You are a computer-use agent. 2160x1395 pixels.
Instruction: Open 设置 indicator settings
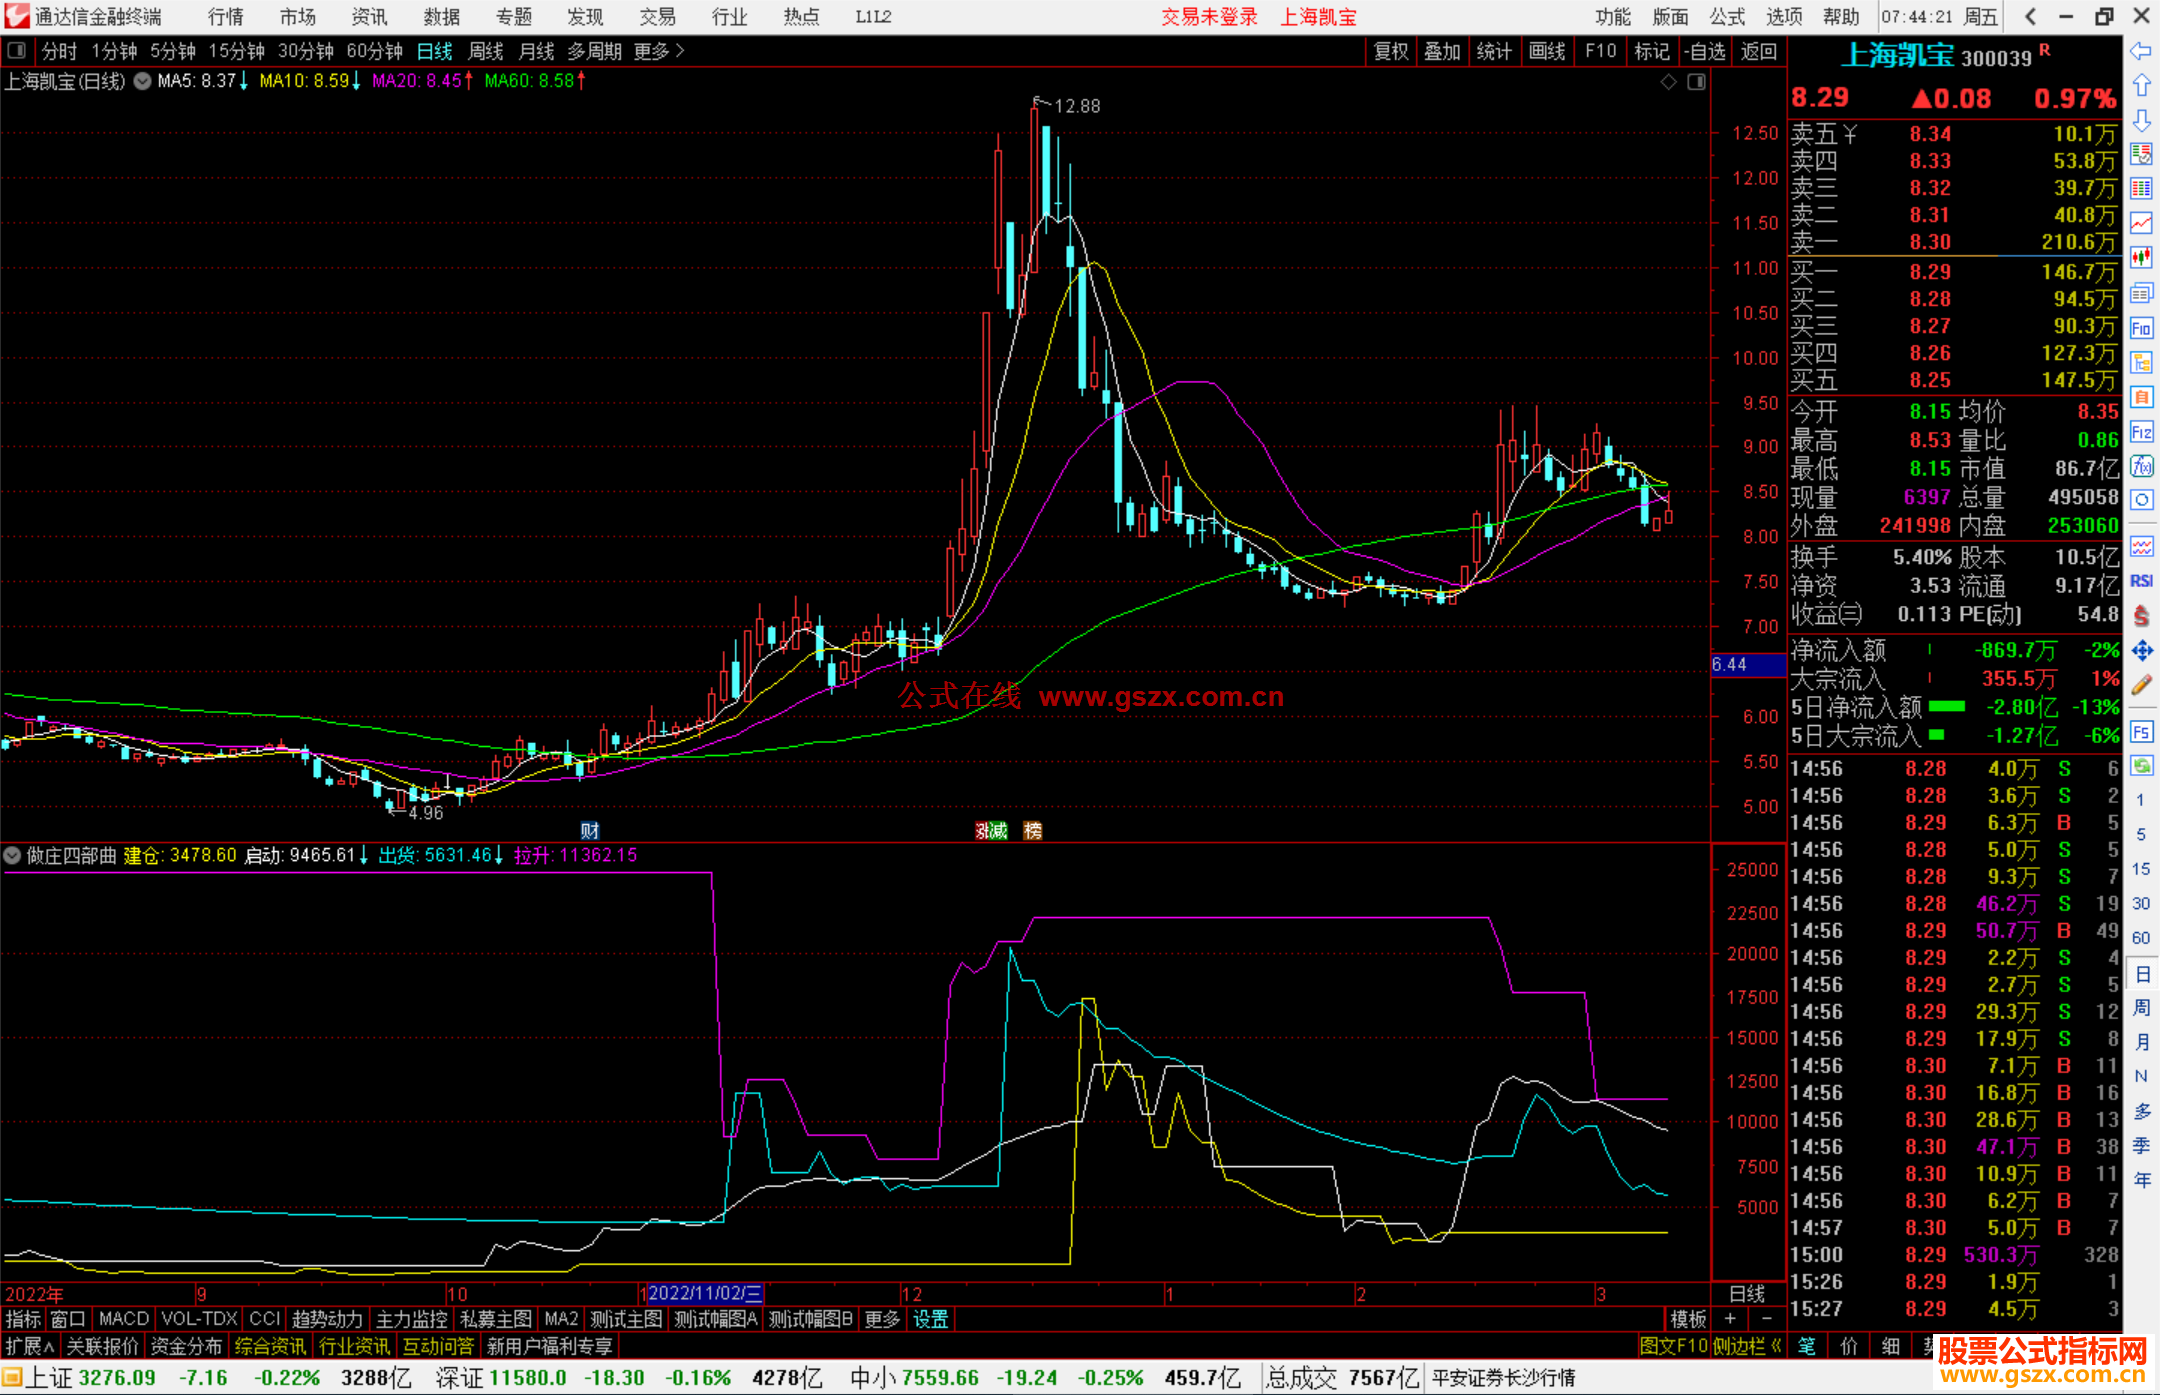coord(930,1319)
